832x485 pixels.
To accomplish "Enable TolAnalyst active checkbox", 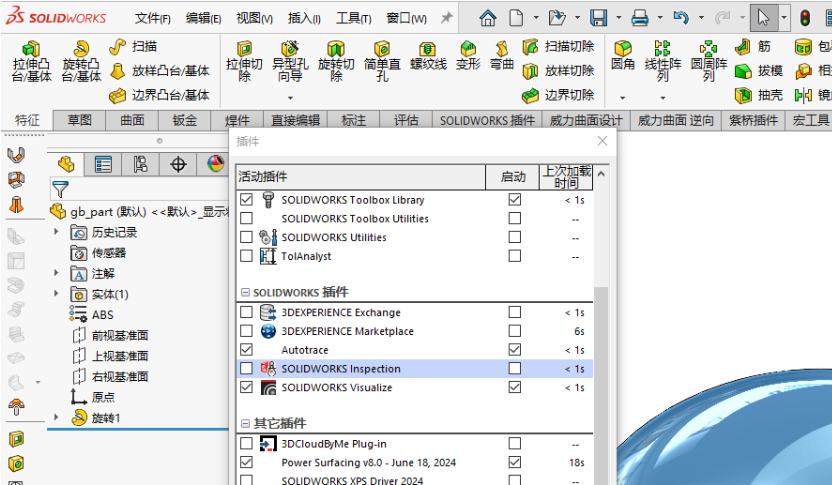I will (246, 256).
